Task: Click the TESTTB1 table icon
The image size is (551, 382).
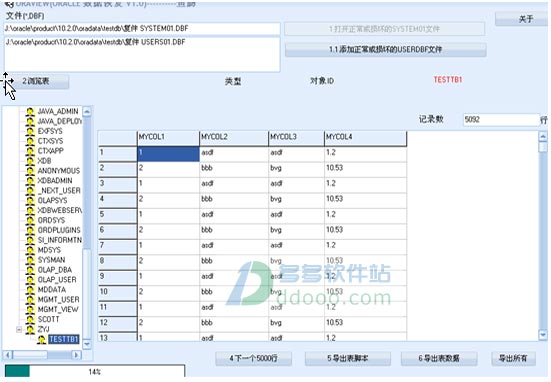Action: pos(41,339)
